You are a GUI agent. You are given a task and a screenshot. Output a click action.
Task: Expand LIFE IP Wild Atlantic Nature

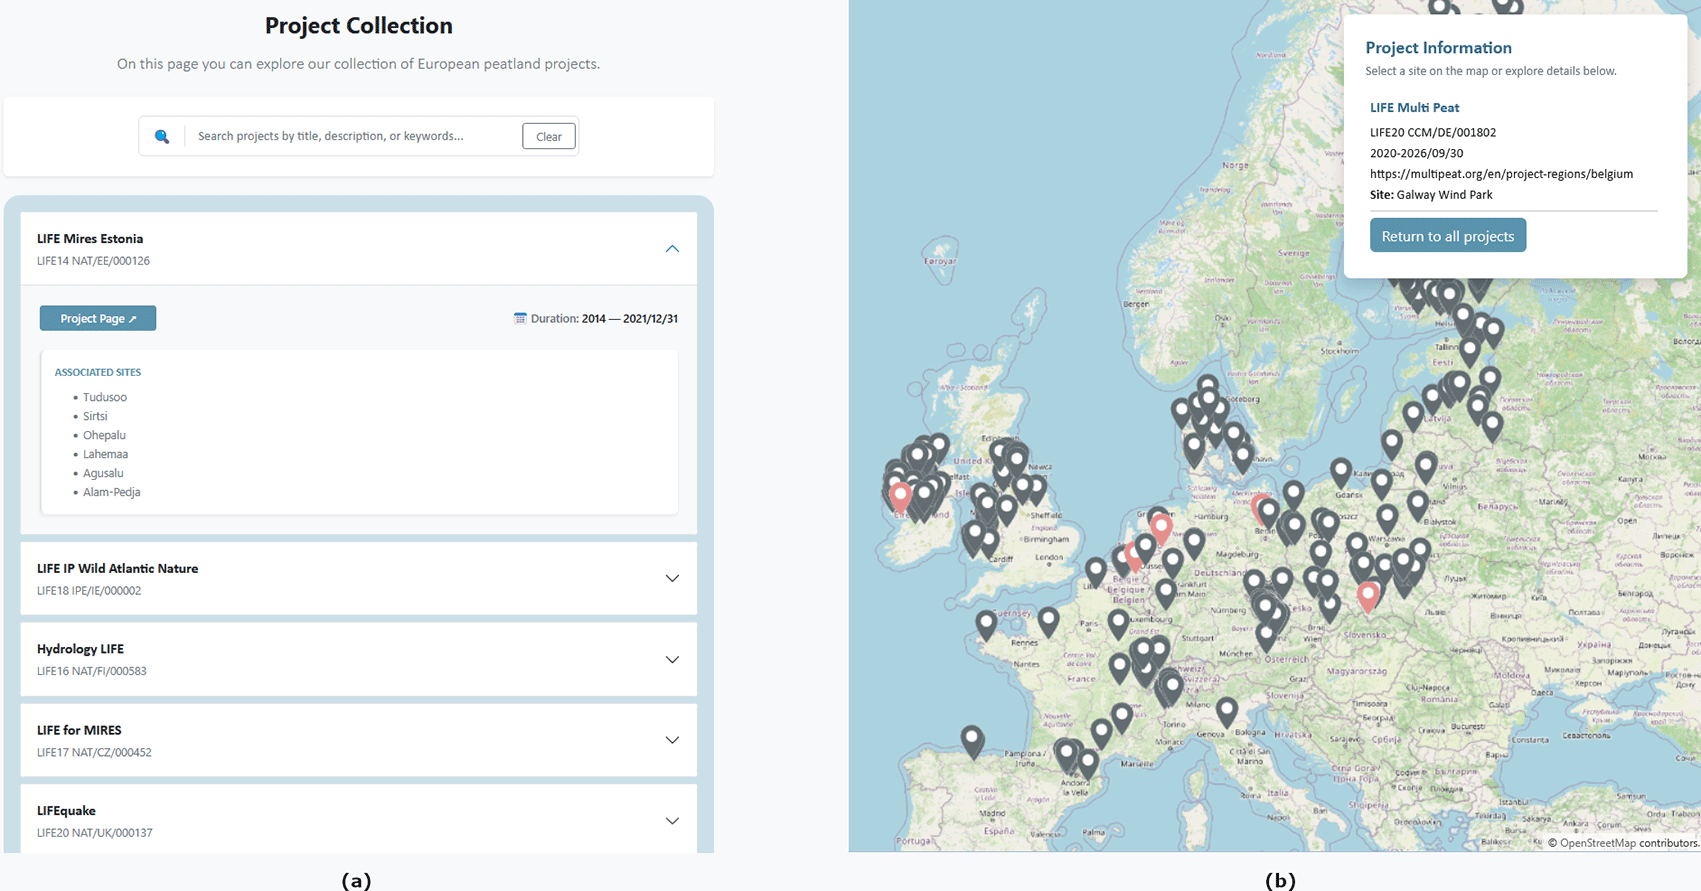click(672, 578)
